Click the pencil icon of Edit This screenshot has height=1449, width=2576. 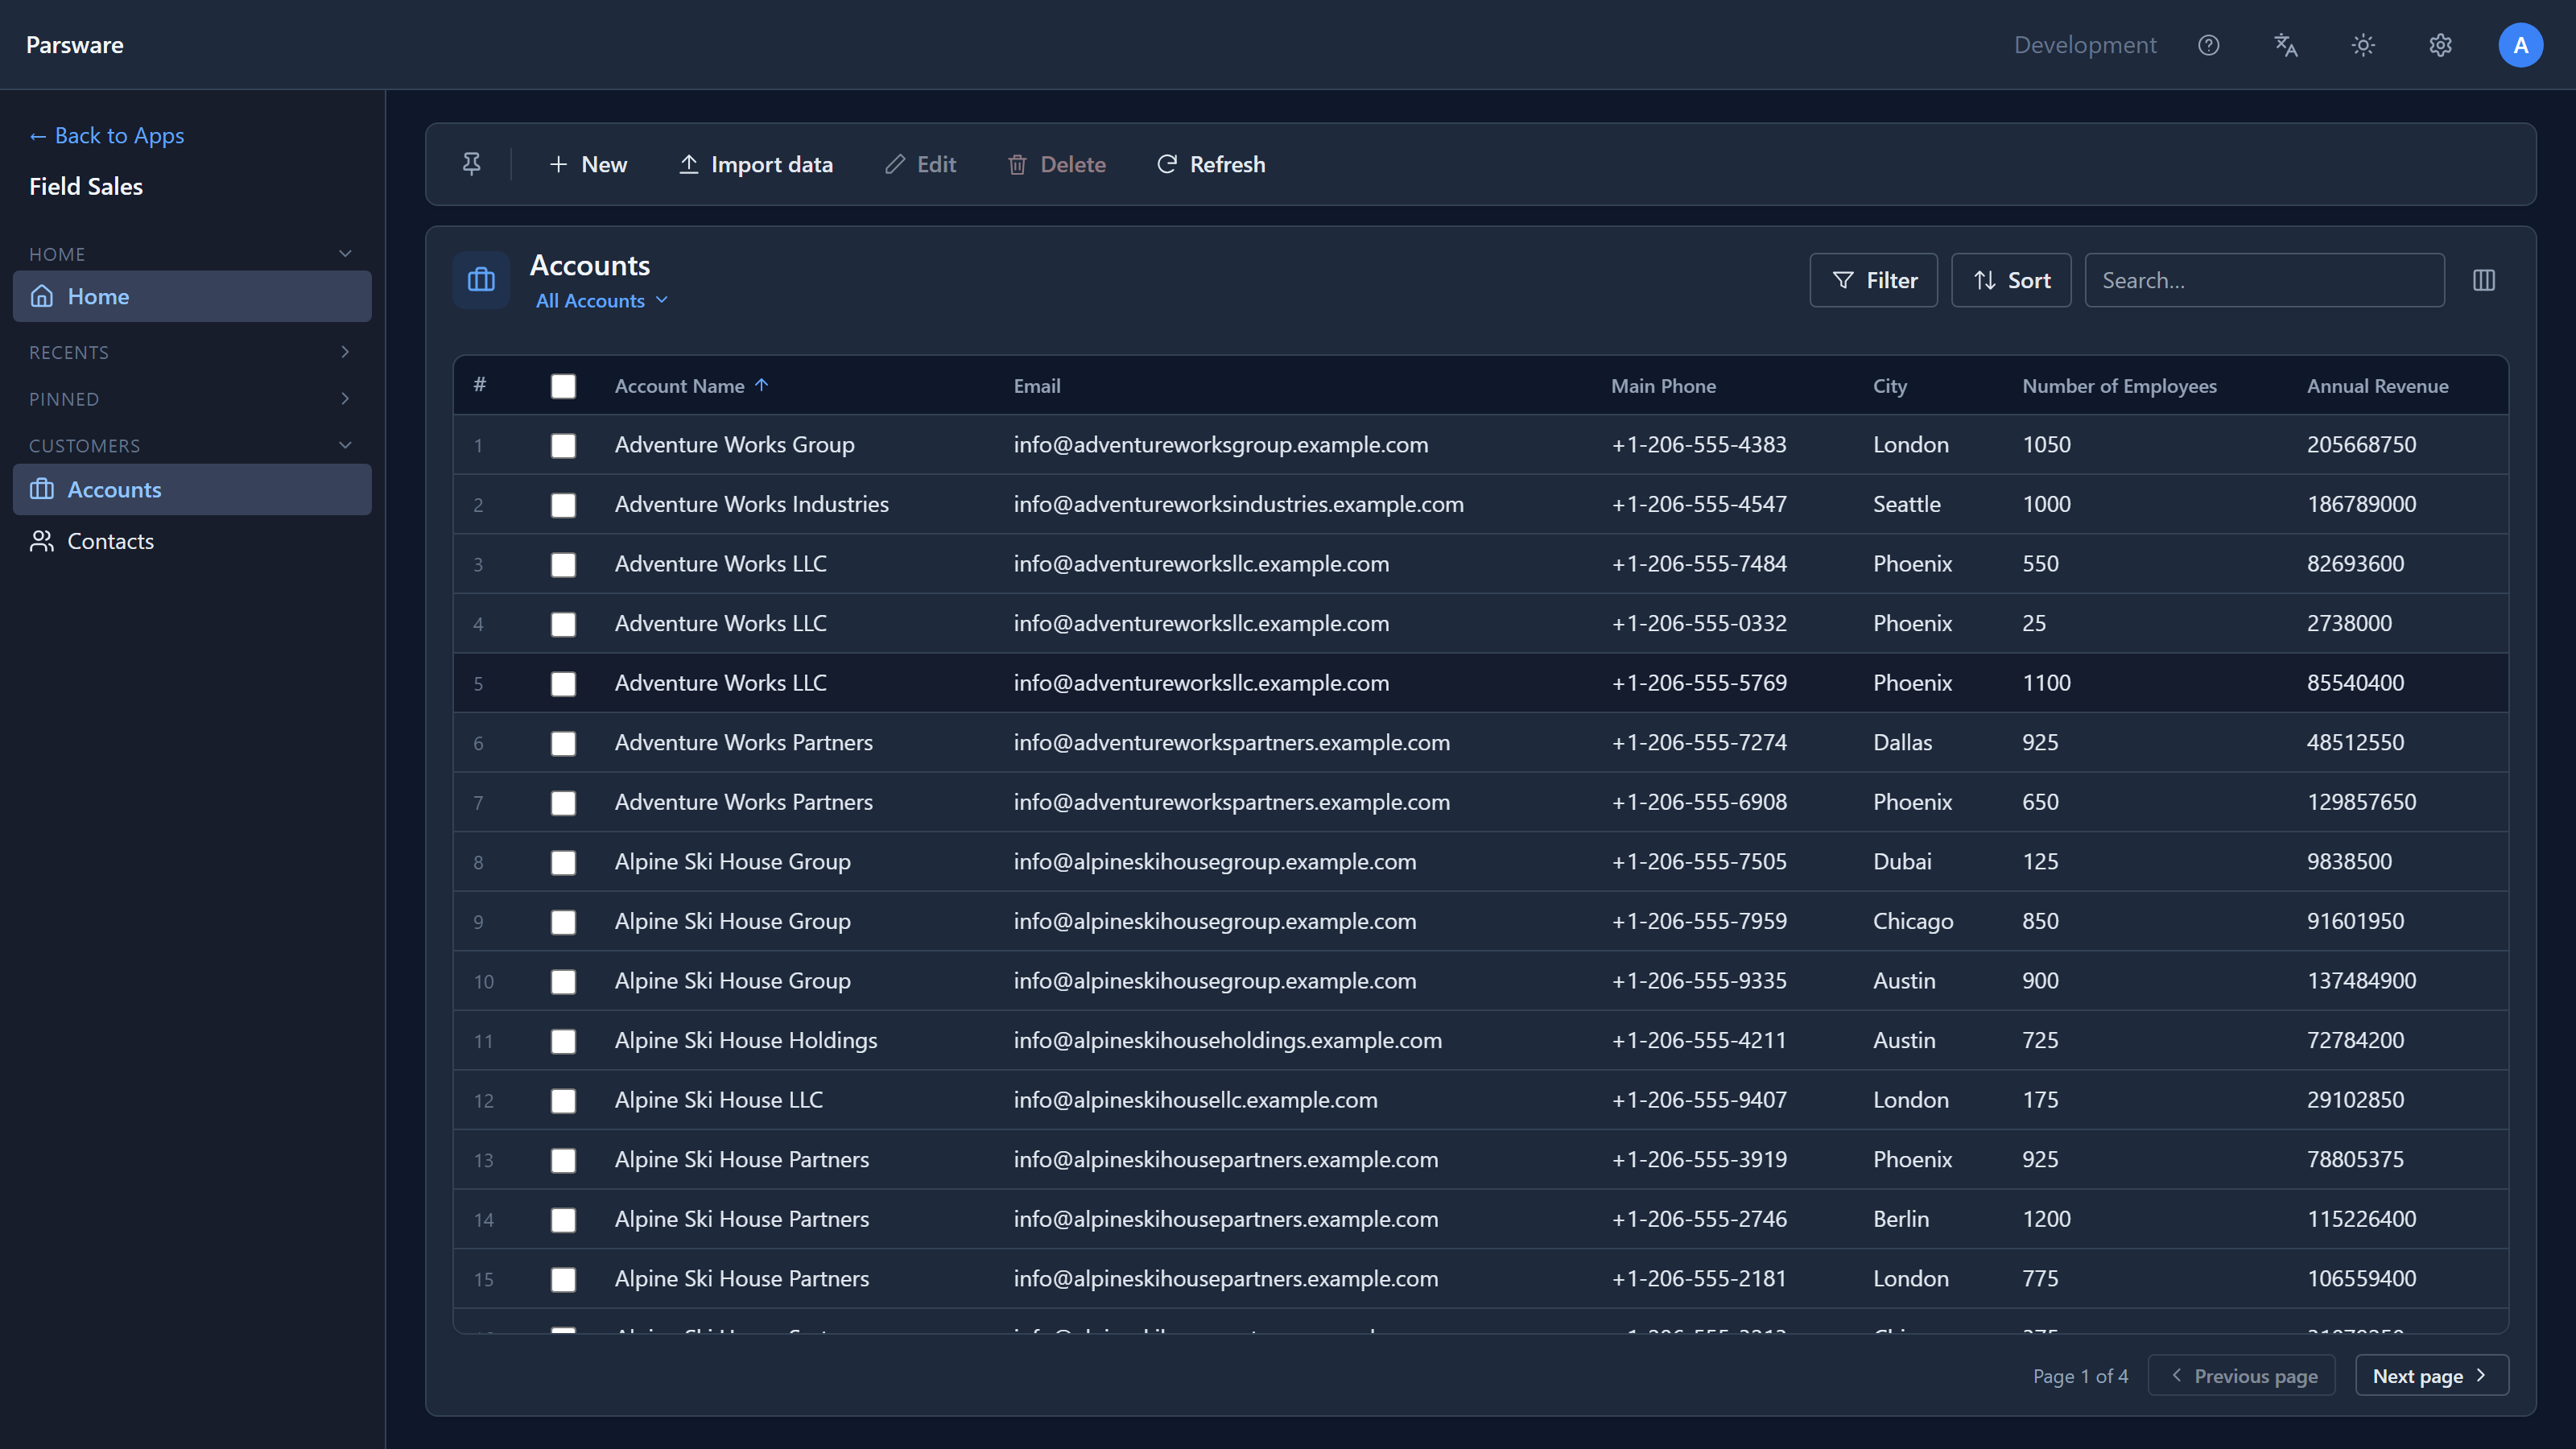point(895,164)
